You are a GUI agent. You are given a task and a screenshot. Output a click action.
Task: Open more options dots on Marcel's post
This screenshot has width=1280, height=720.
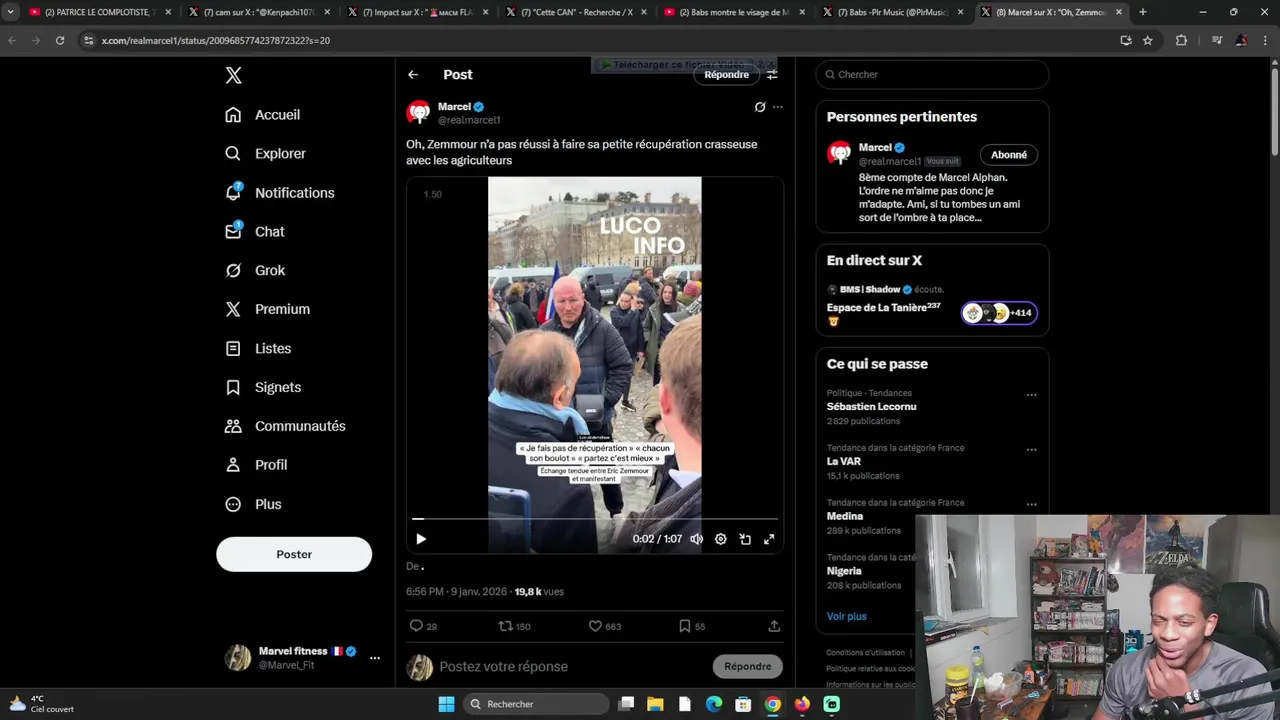[777, 107]
